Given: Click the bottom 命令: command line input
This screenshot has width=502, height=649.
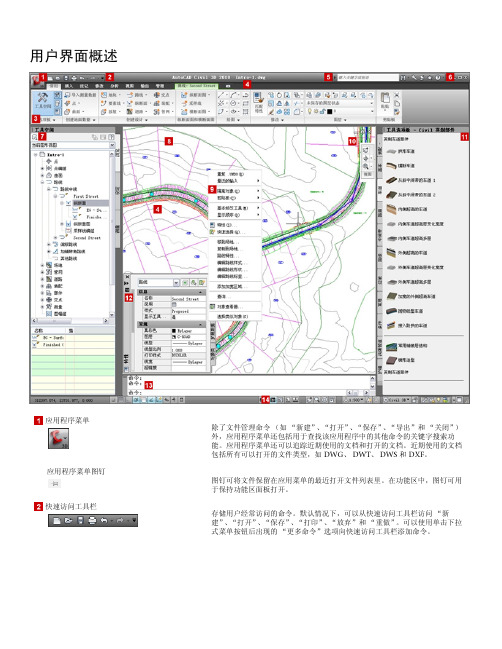Looking at the screenshot, I should (248, 392).
